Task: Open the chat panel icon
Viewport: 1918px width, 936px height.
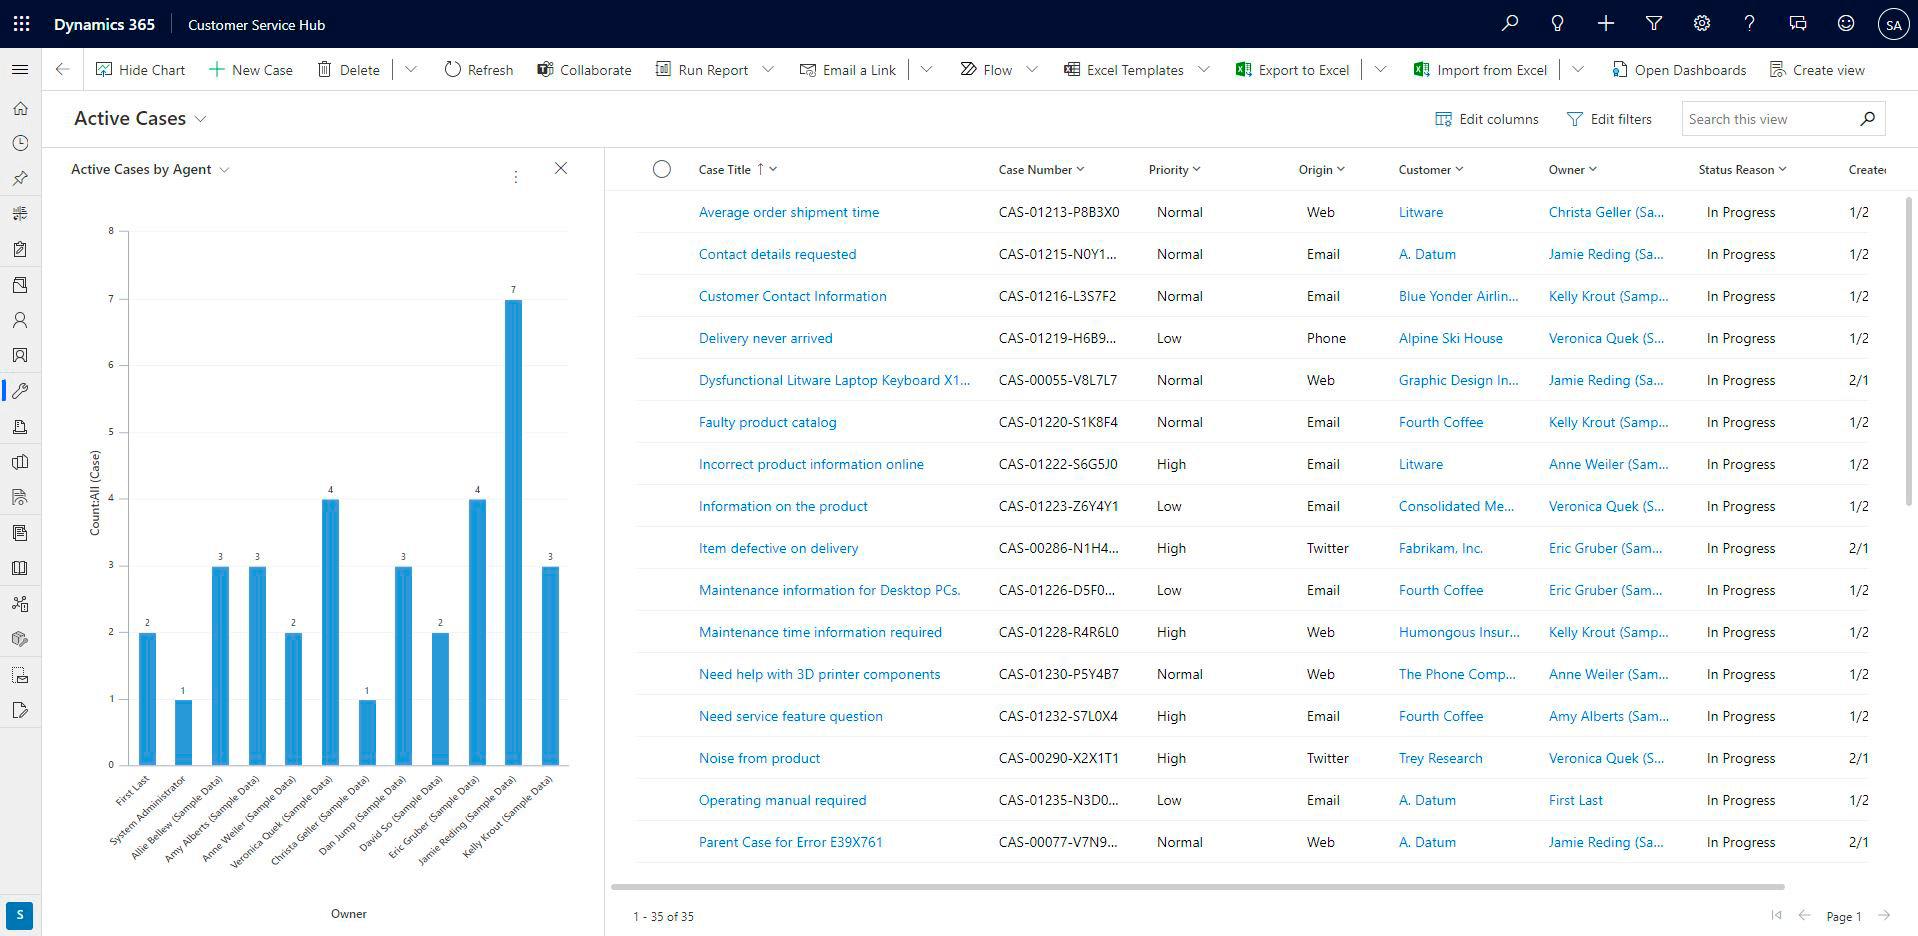Action: pyautogui.click(x=1797, y=24)
